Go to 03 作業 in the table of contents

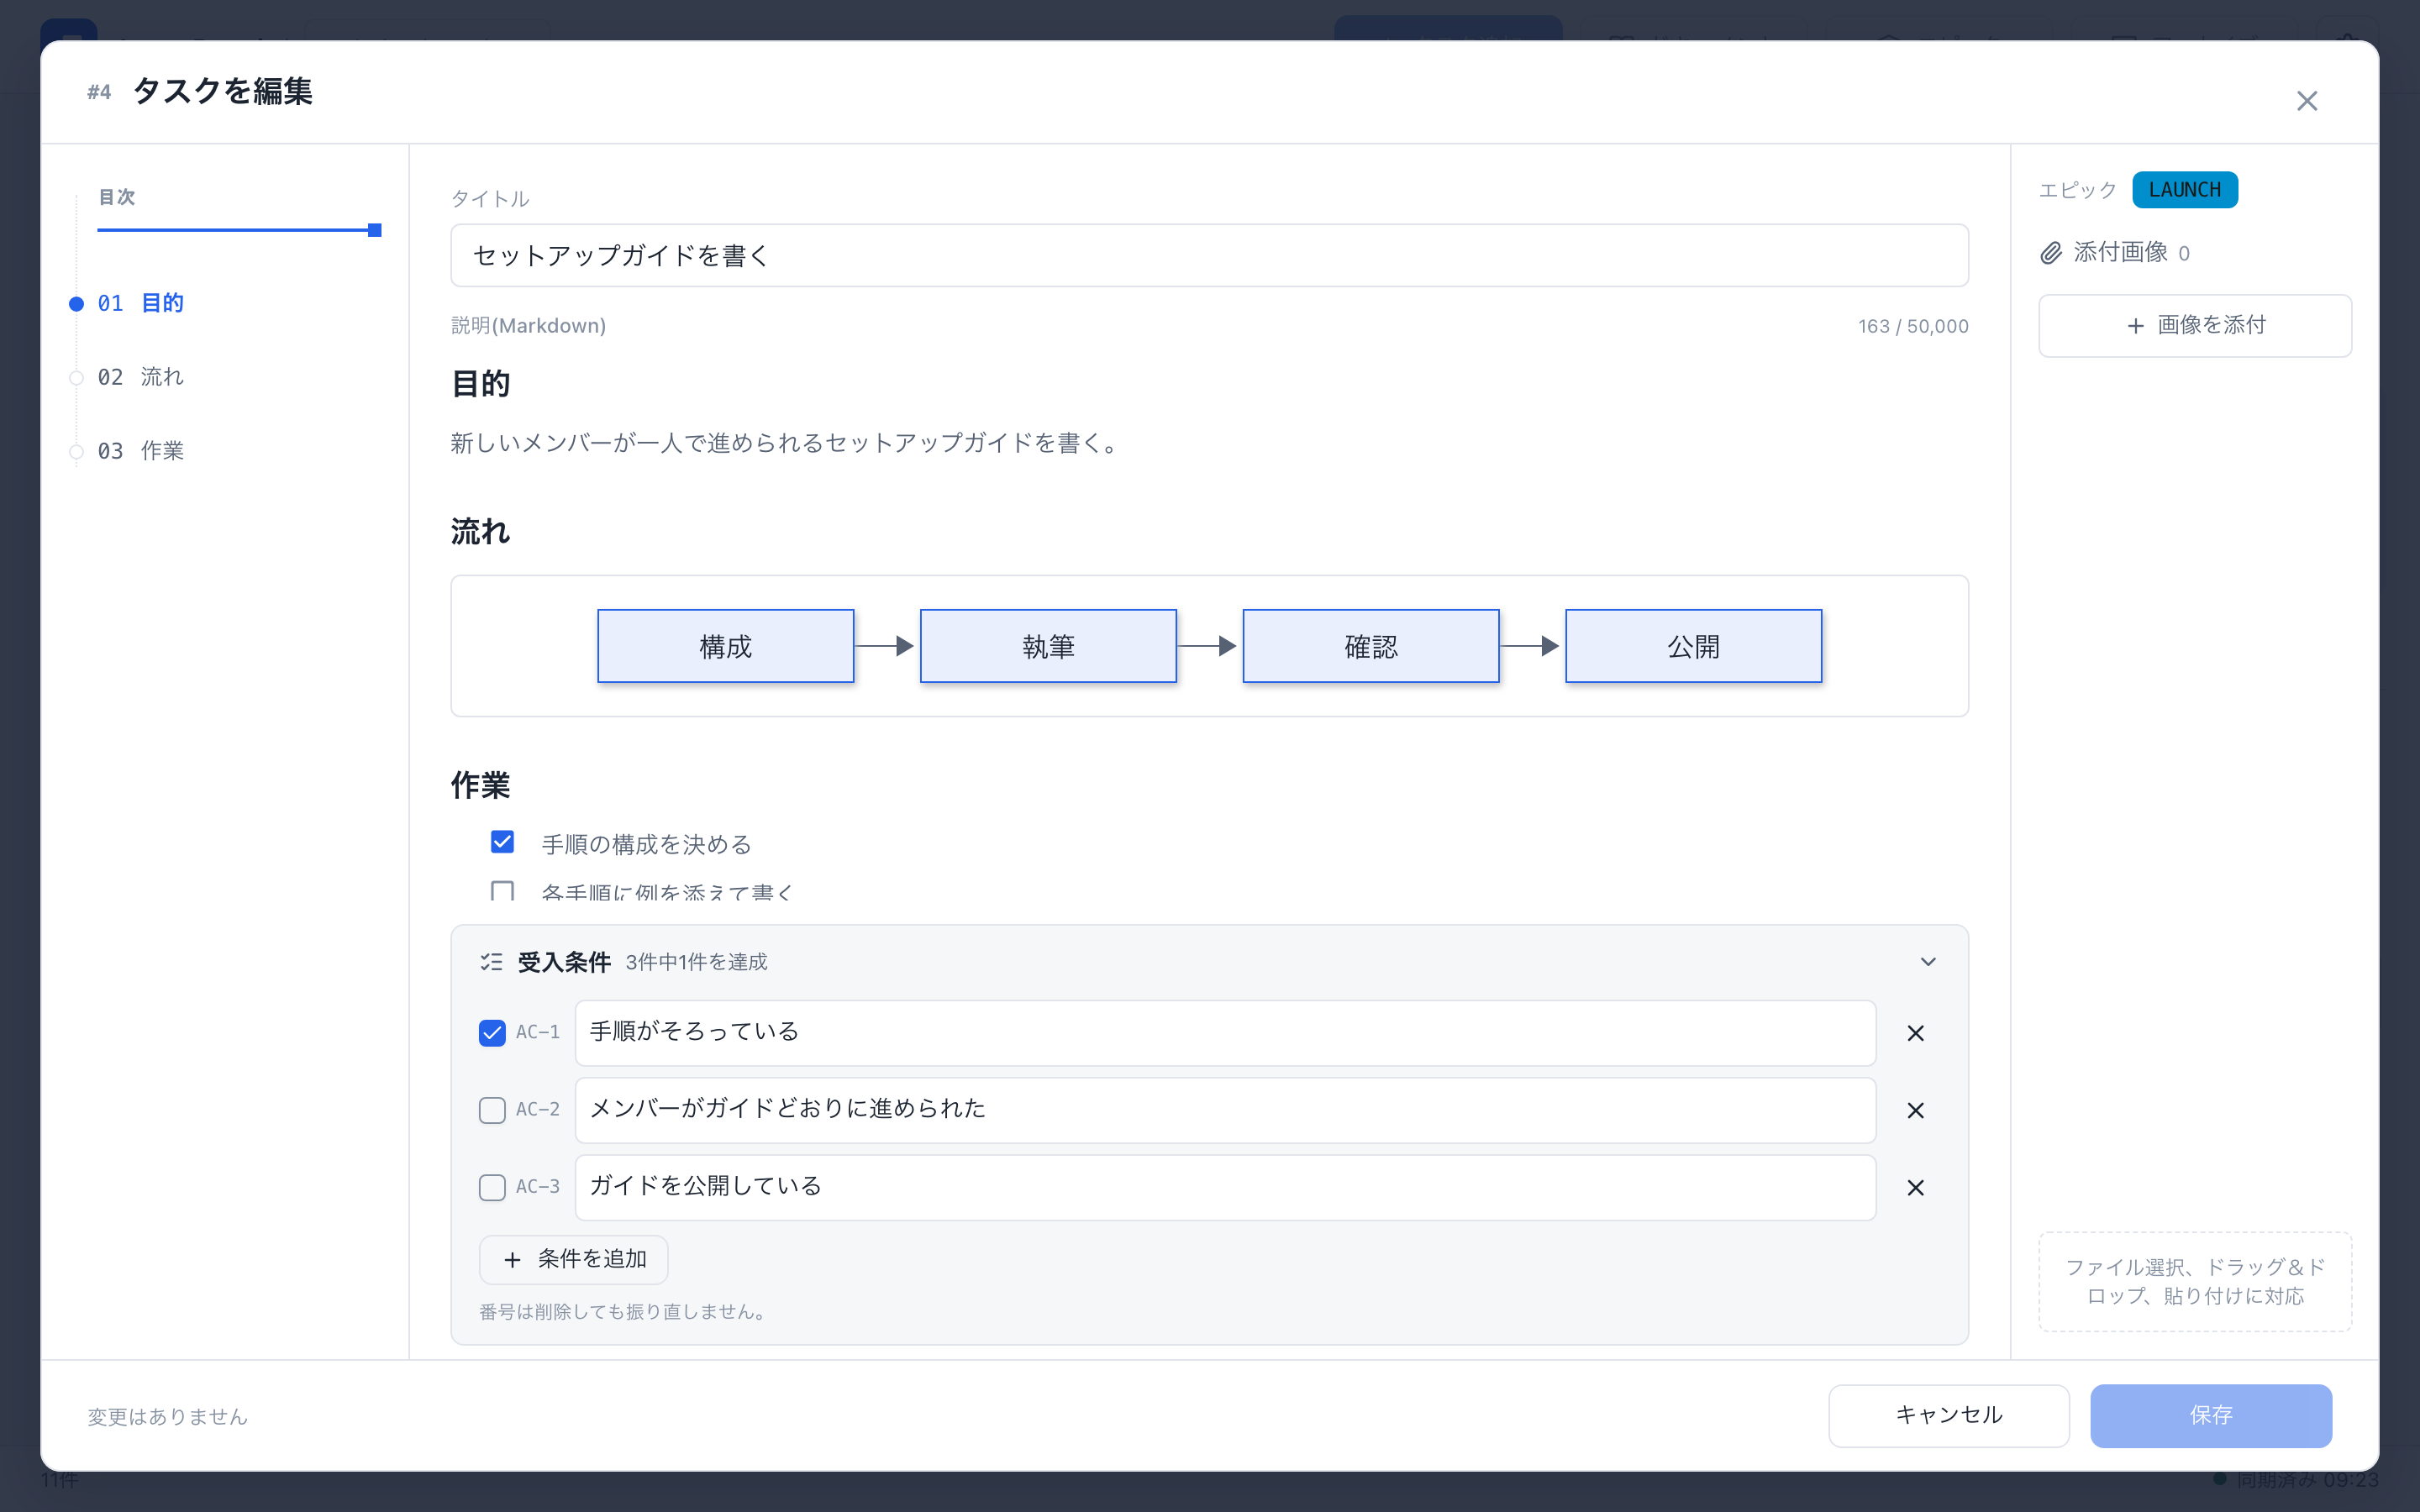(140, 451)
